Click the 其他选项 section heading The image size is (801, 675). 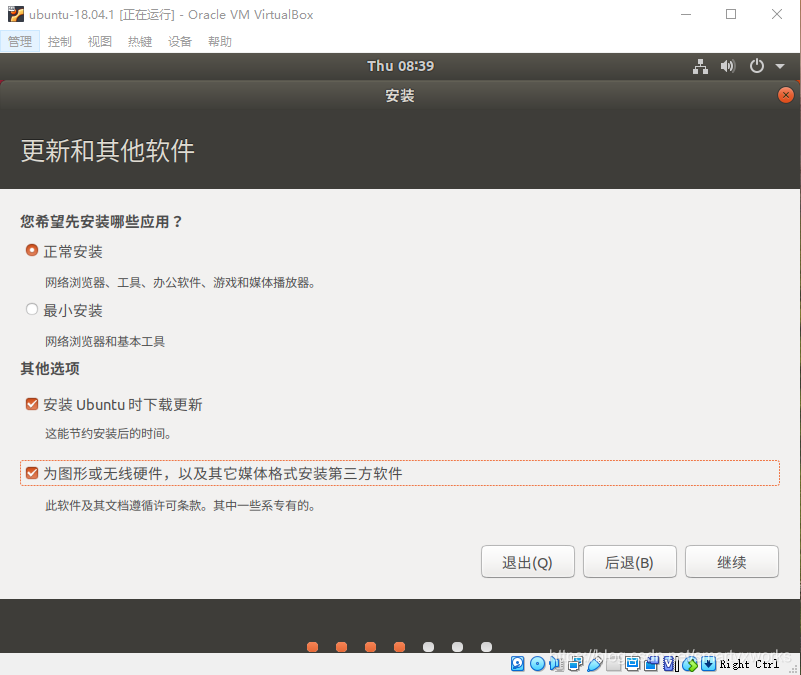pyautogui.click(x=50, y=368)
